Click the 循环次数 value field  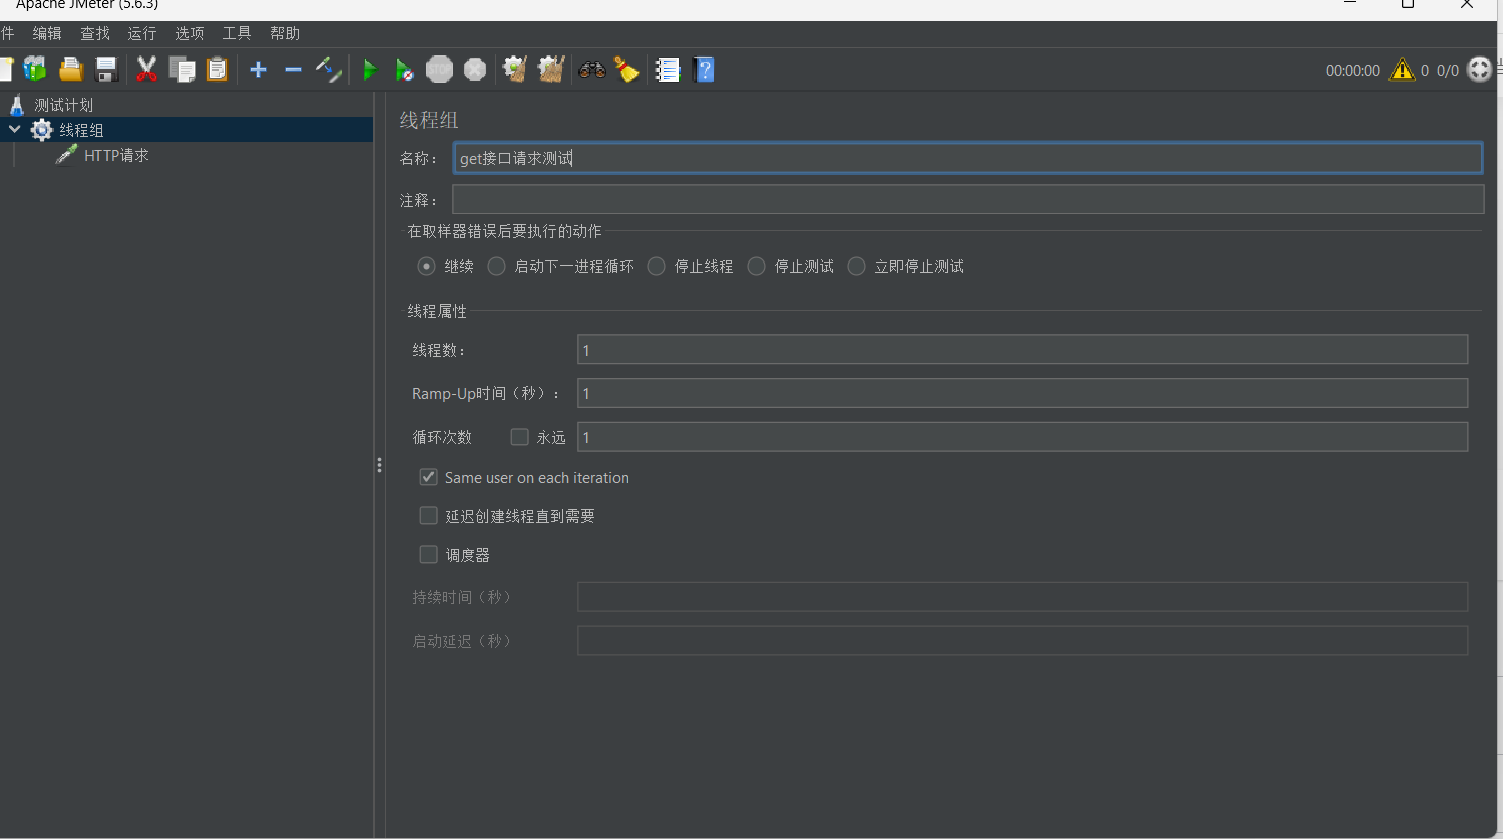tap(1022, 437)
